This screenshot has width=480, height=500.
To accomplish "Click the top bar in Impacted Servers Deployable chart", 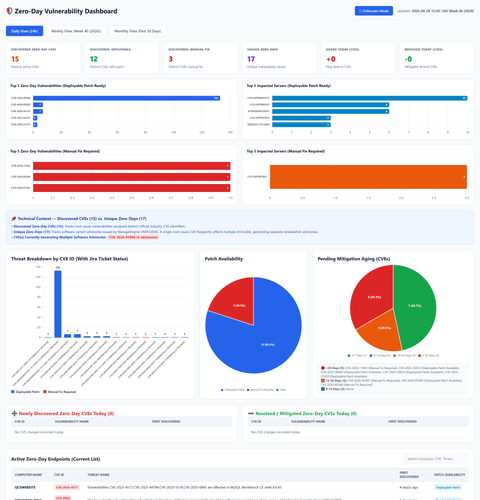I will 370,98.
